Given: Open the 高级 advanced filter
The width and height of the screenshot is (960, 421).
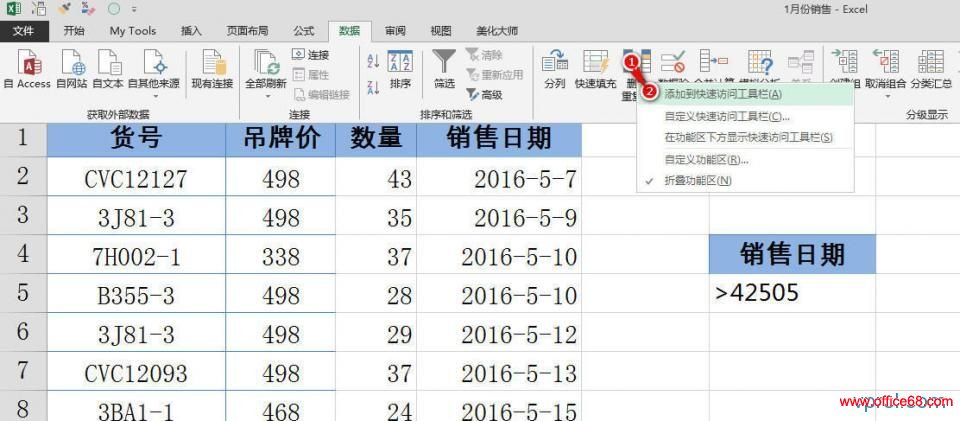Looking at the screenshot, I should 484,94.
